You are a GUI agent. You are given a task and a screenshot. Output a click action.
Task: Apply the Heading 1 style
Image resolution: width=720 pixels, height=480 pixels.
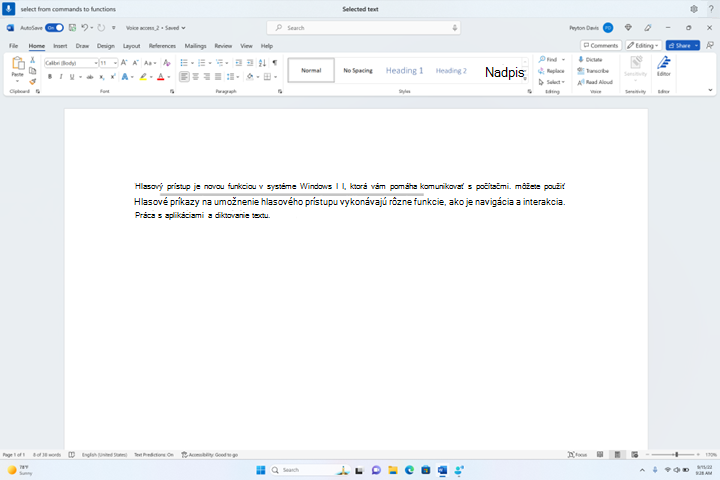(404, 70)
